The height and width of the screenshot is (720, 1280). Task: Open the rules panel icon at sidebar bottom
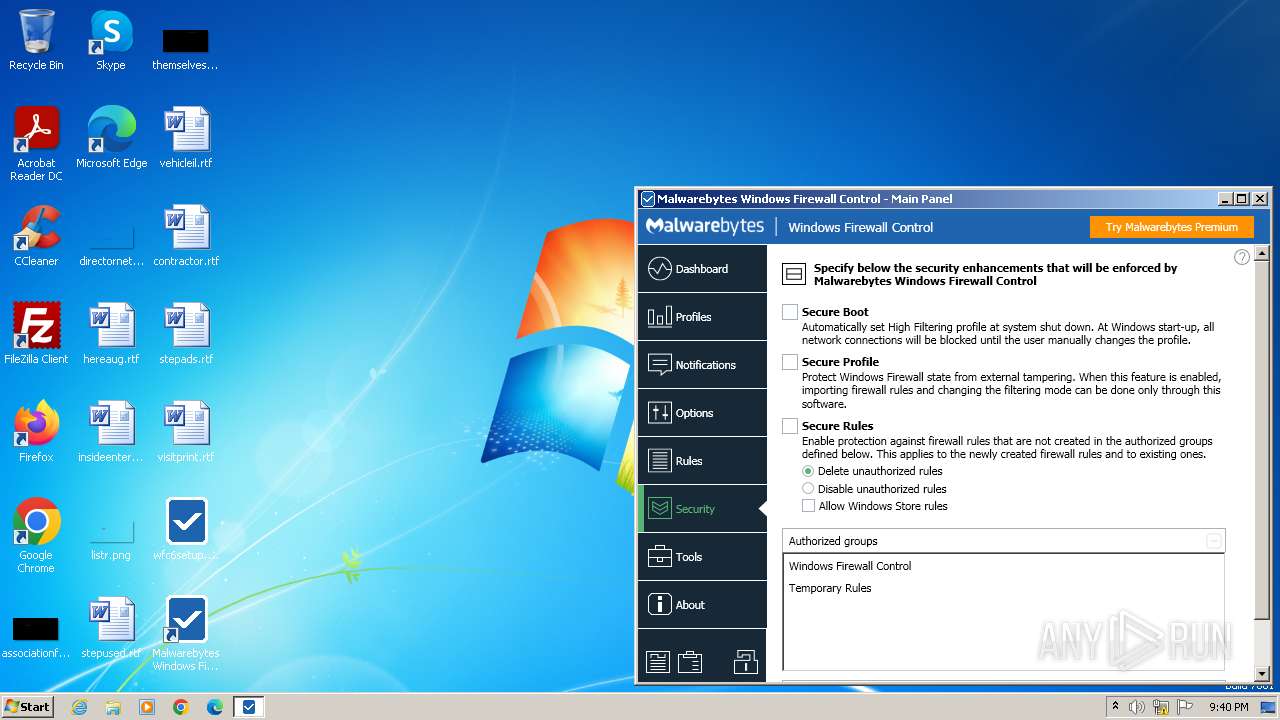click(657, 662)
